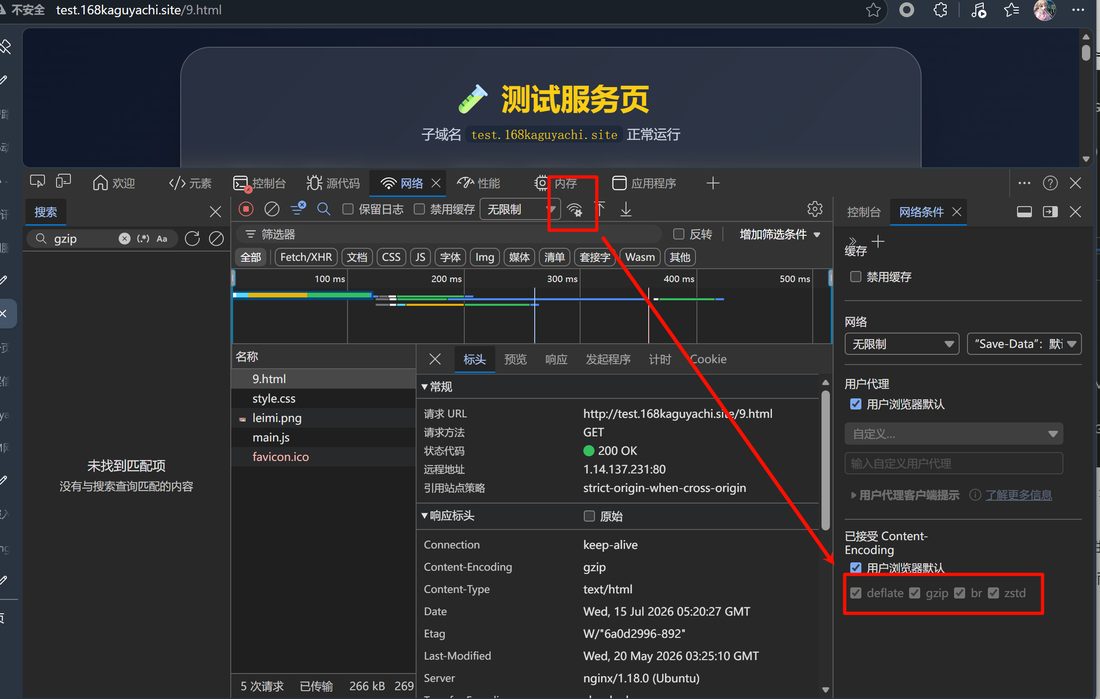Open browser favorites list icon
The image size is (1100, 699).
coord(1012,10)
